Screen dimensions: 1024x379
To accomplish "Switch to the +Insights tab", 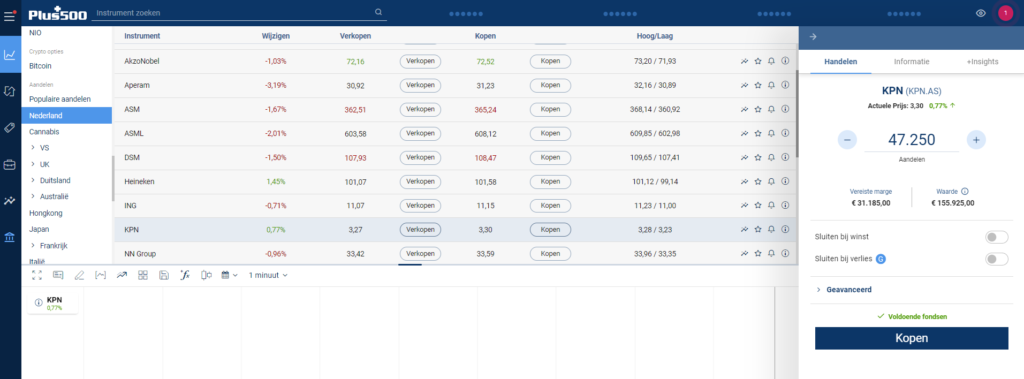I will tap(982, 61).
